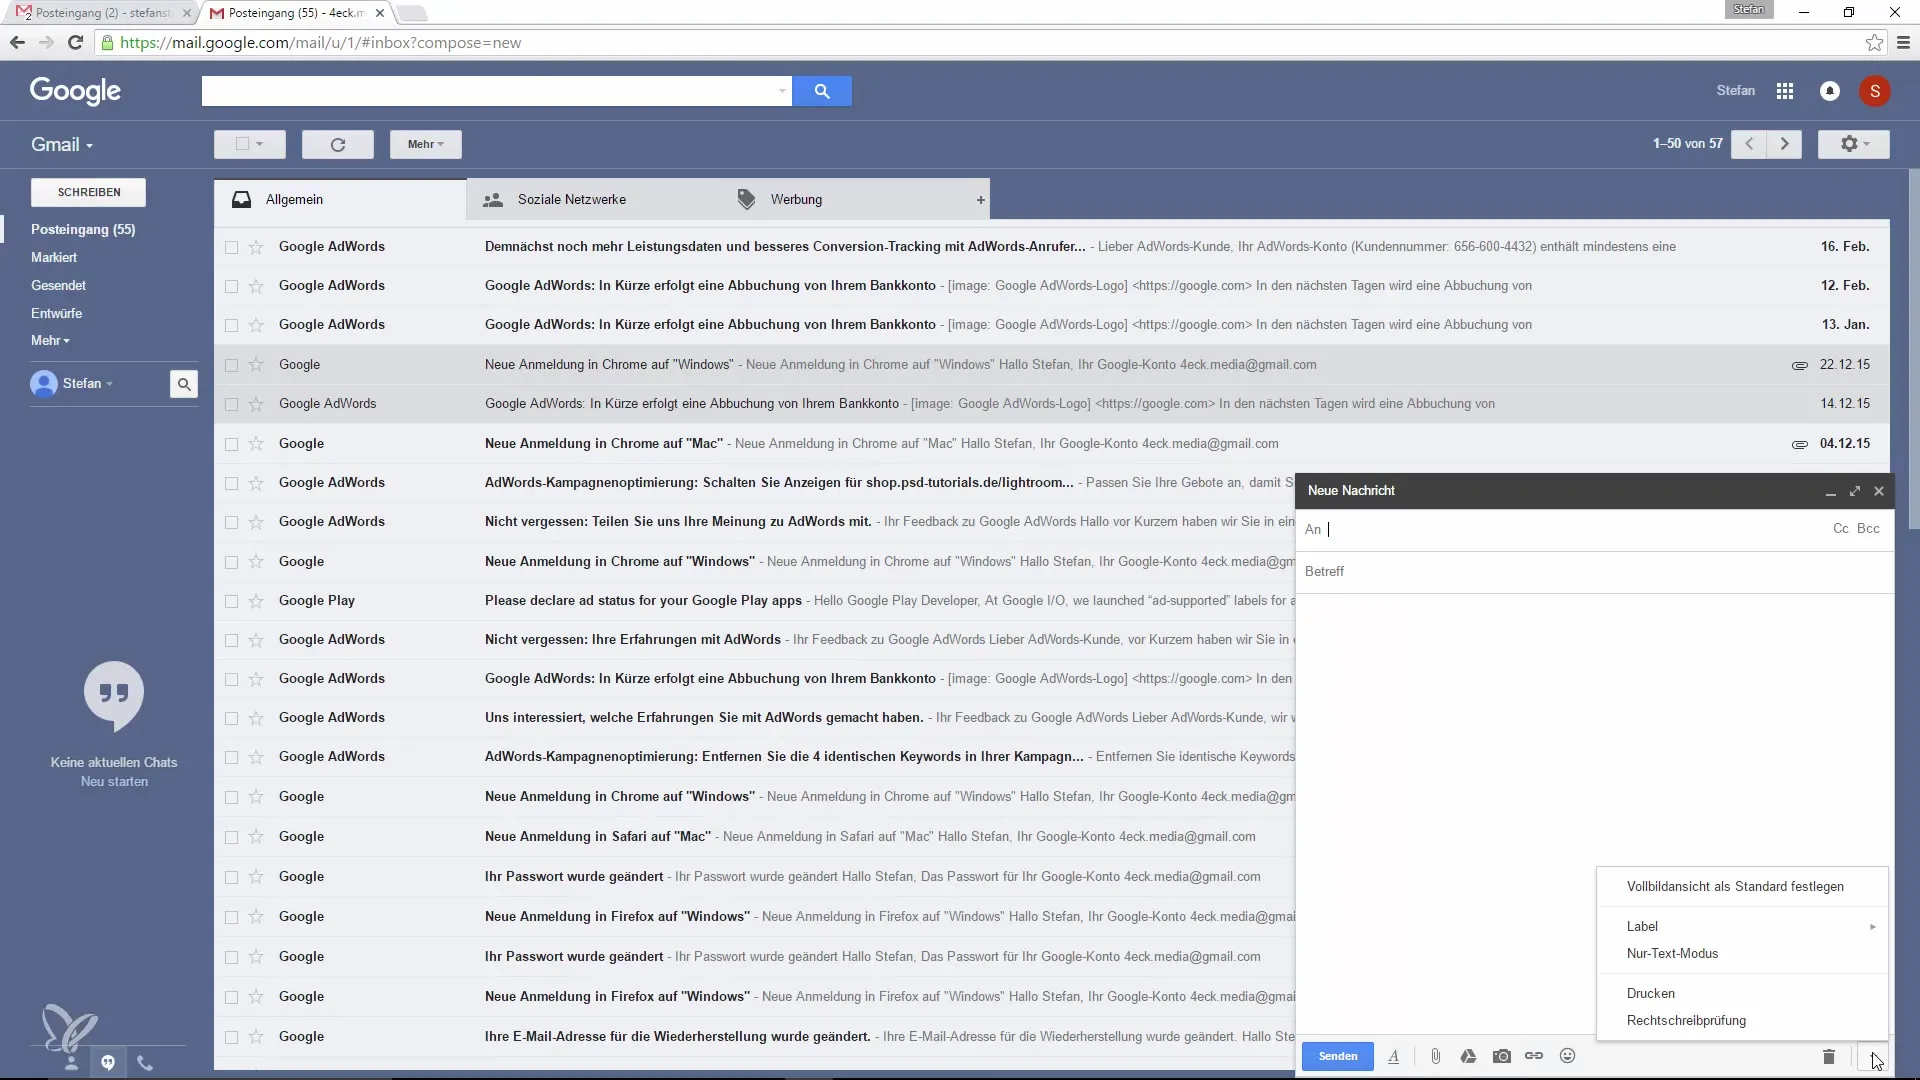The image size is (1920, 1080).
Task: Insert photo with the camera icon
Action: 1502,1056
